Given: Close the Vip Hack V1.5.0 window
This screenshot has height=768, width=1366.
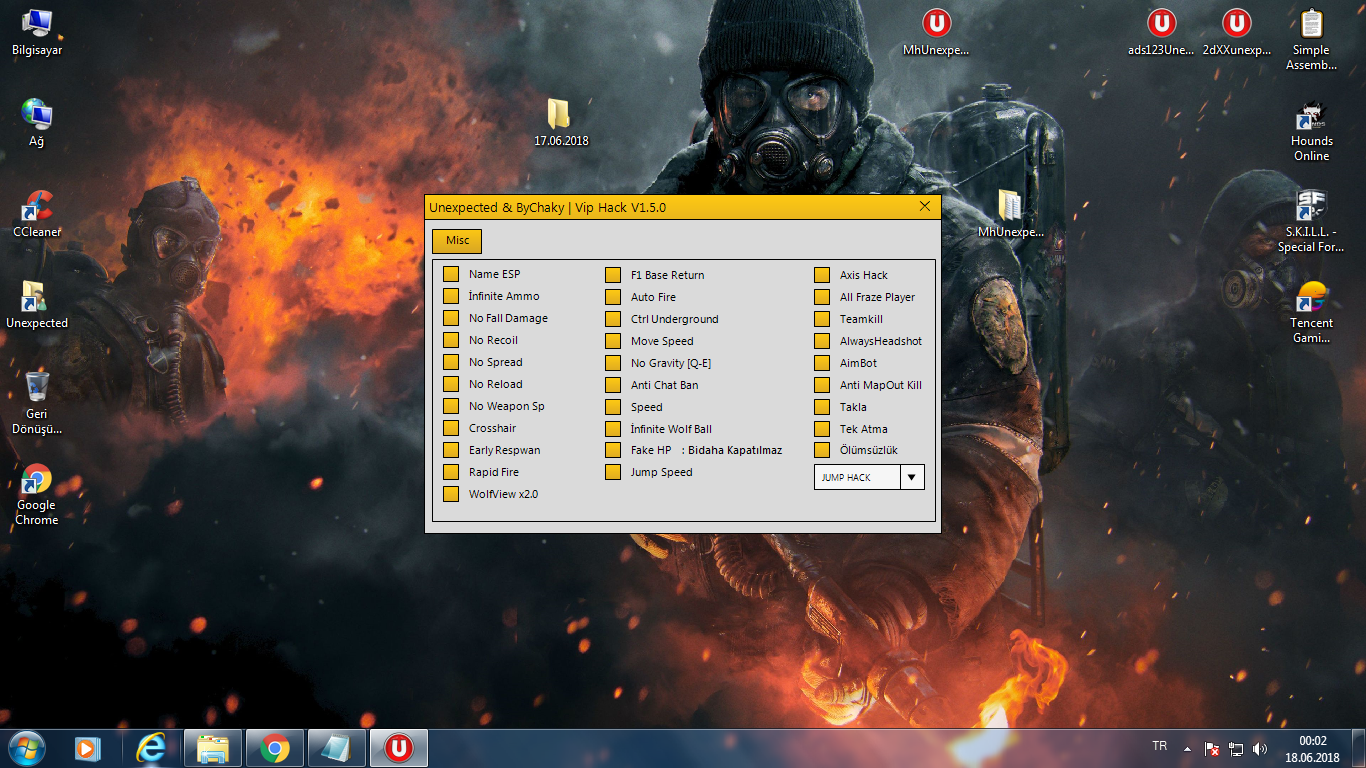Looking at the screenshot, I should tap(925, 207).
